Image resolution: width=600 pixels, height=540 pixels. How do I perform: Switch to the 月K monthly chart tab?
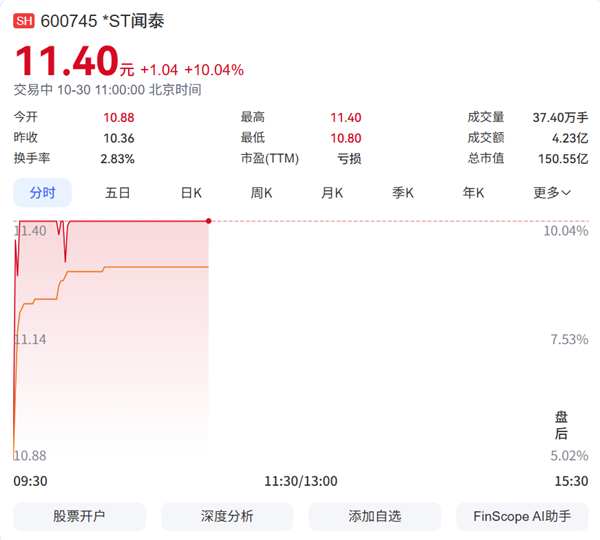pyautogui.click(x=332, y=193)
